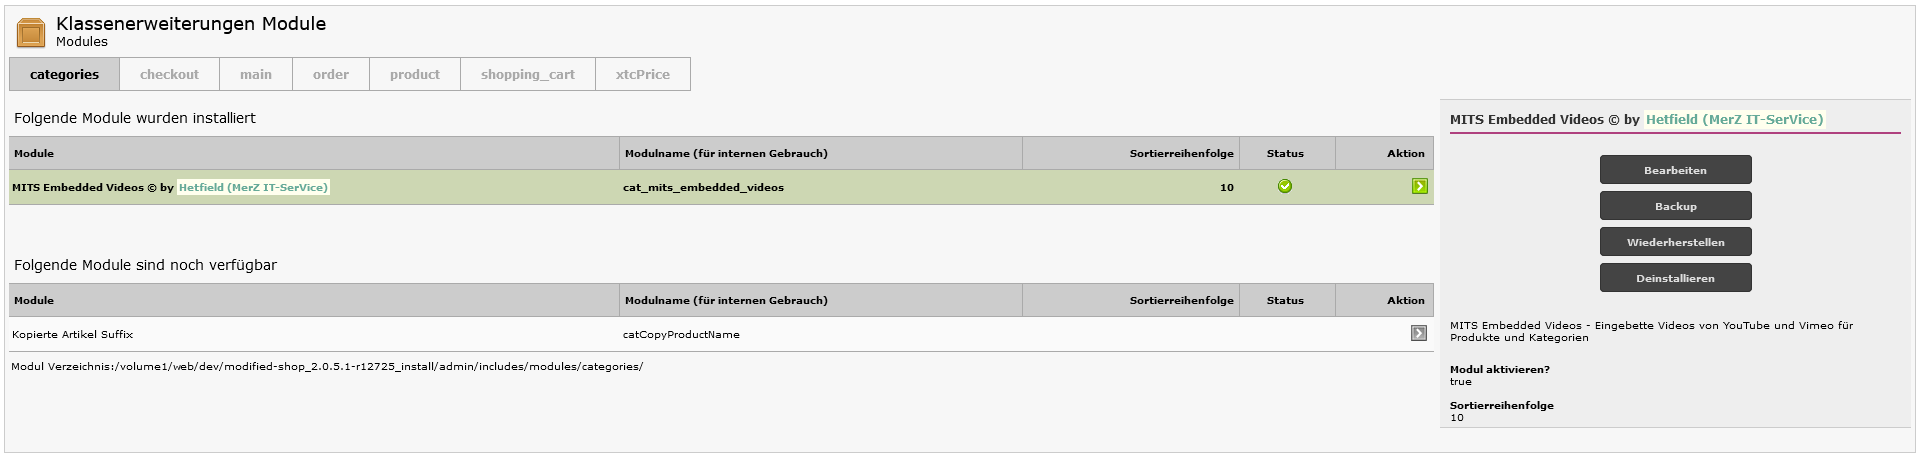Click the Backup button

click(1675, 206)
